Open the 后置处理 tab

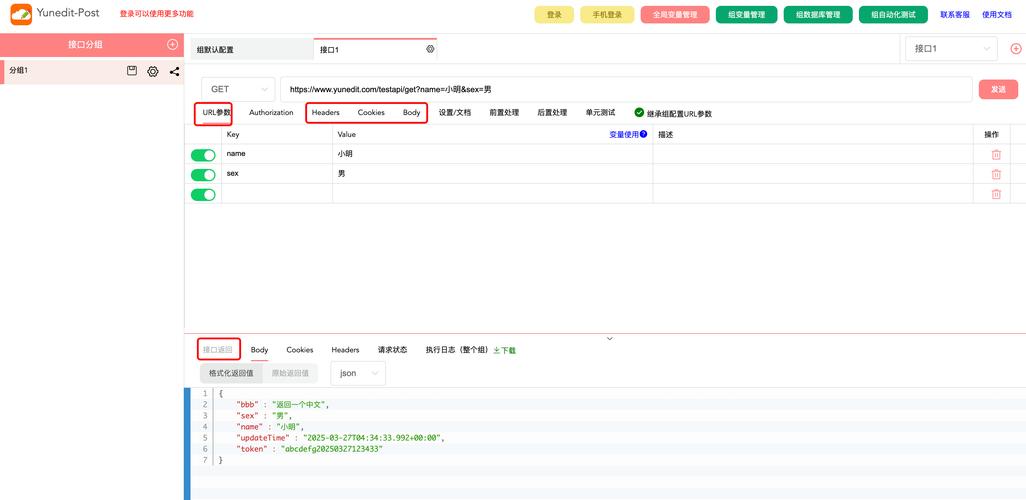pos(552,113)
